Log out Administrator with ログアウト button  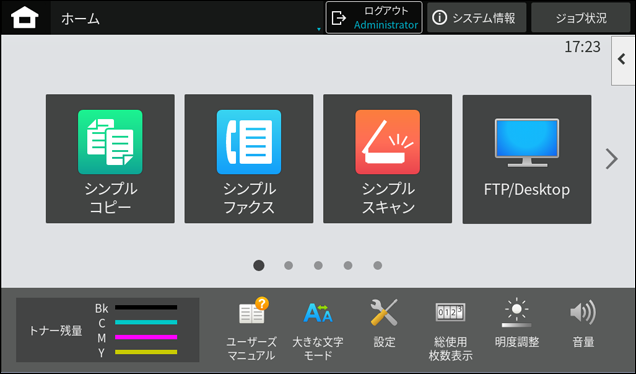(374, 17)
